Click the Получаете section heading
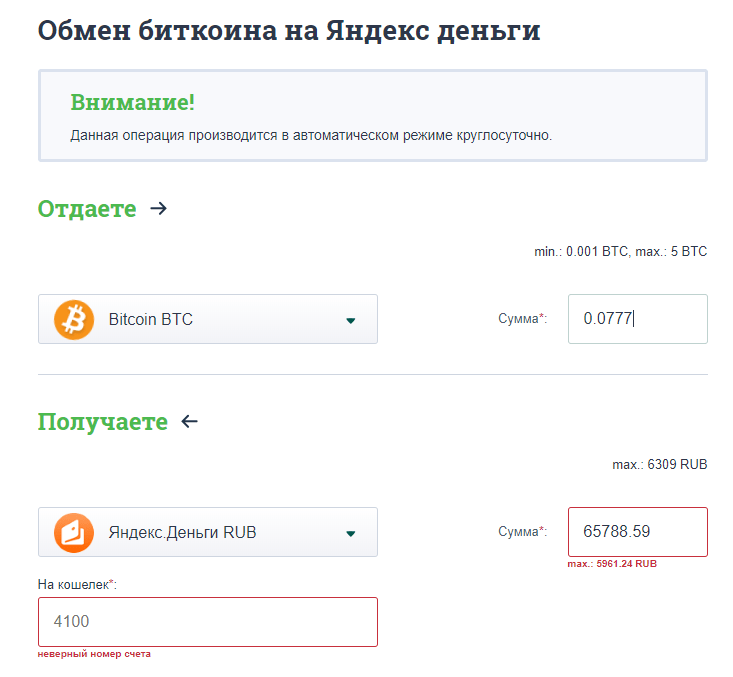Image resolution: width=733 pixels, height=677 pixels. point(103,422)
